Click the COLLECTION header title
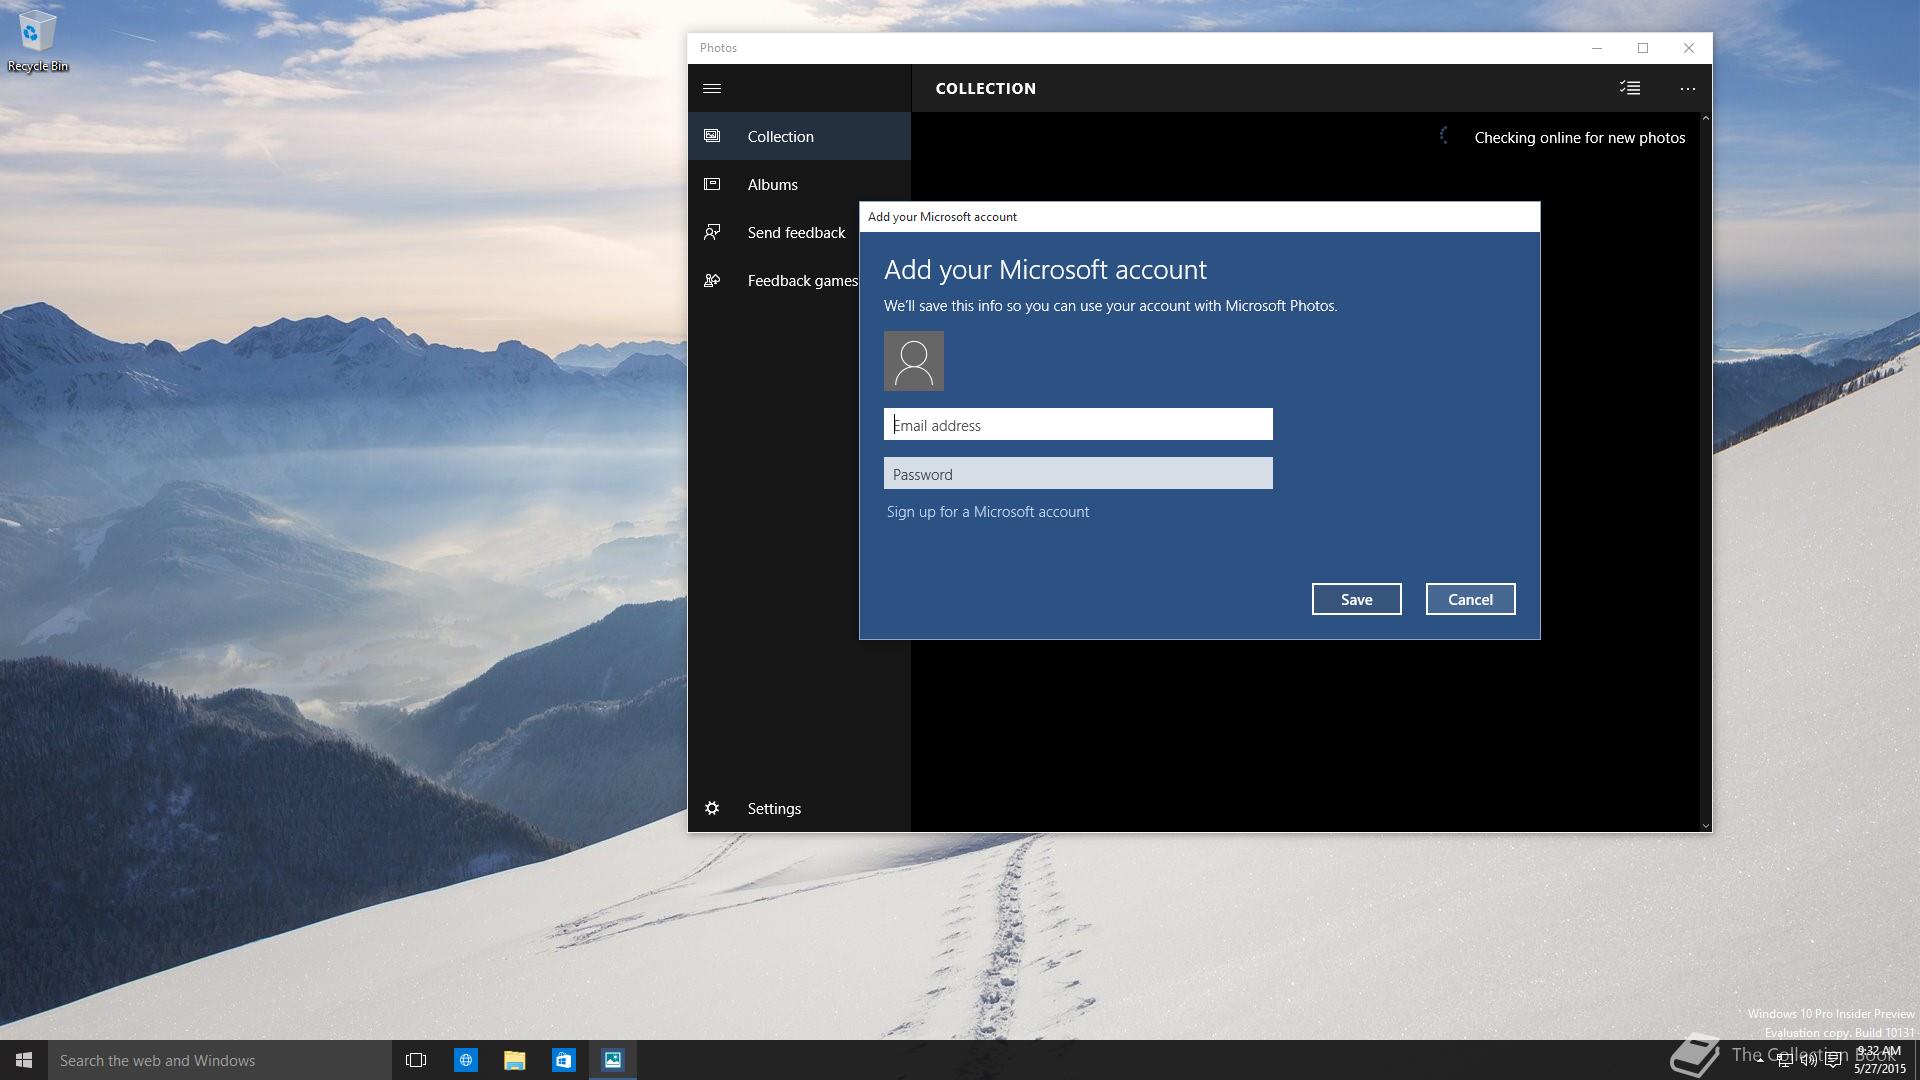Screen dimensions: 1920x1080 [x=986, y=88]
